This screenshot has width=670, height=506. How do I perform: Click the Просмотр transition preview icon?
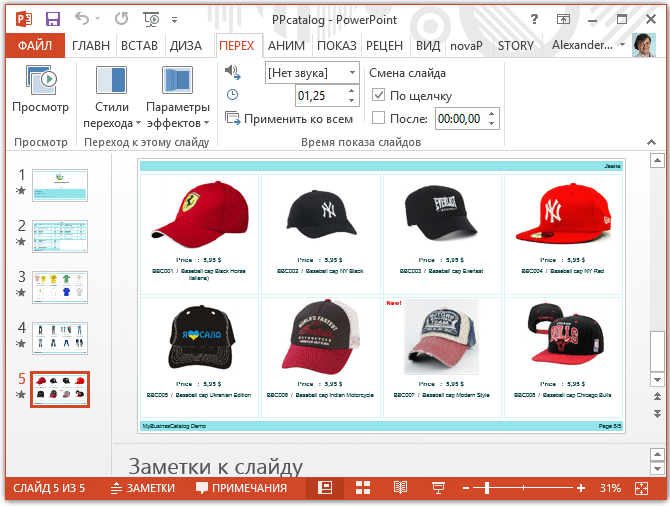coord(41,80)
